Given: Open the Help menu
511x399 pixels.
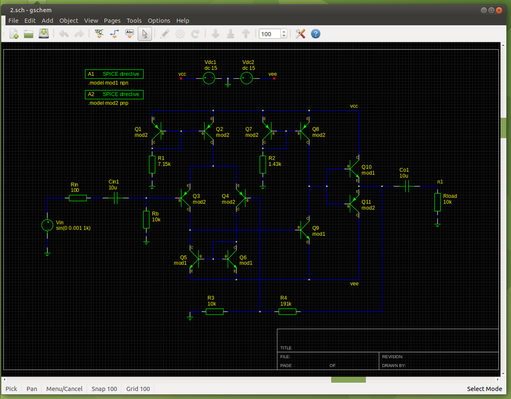Looking at the screenshot, I should (x=182, y=20).
